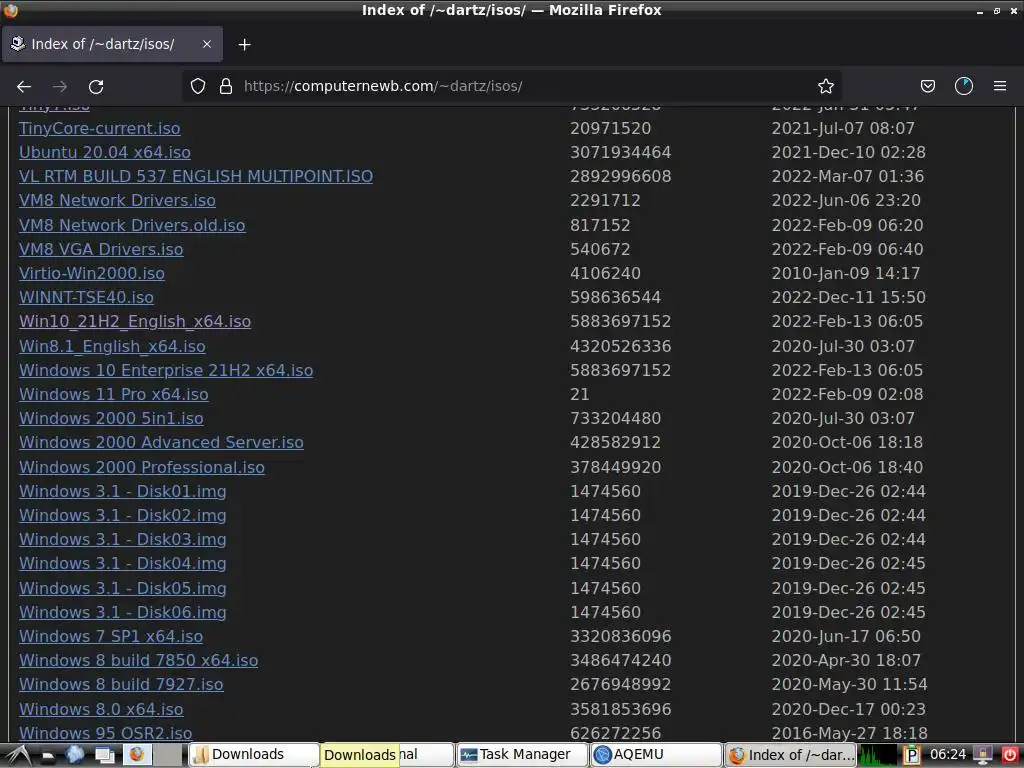
Task: Click Windows 7 SP1 x64.iso link
Action: pyautogui.click(x=110, y=636)
